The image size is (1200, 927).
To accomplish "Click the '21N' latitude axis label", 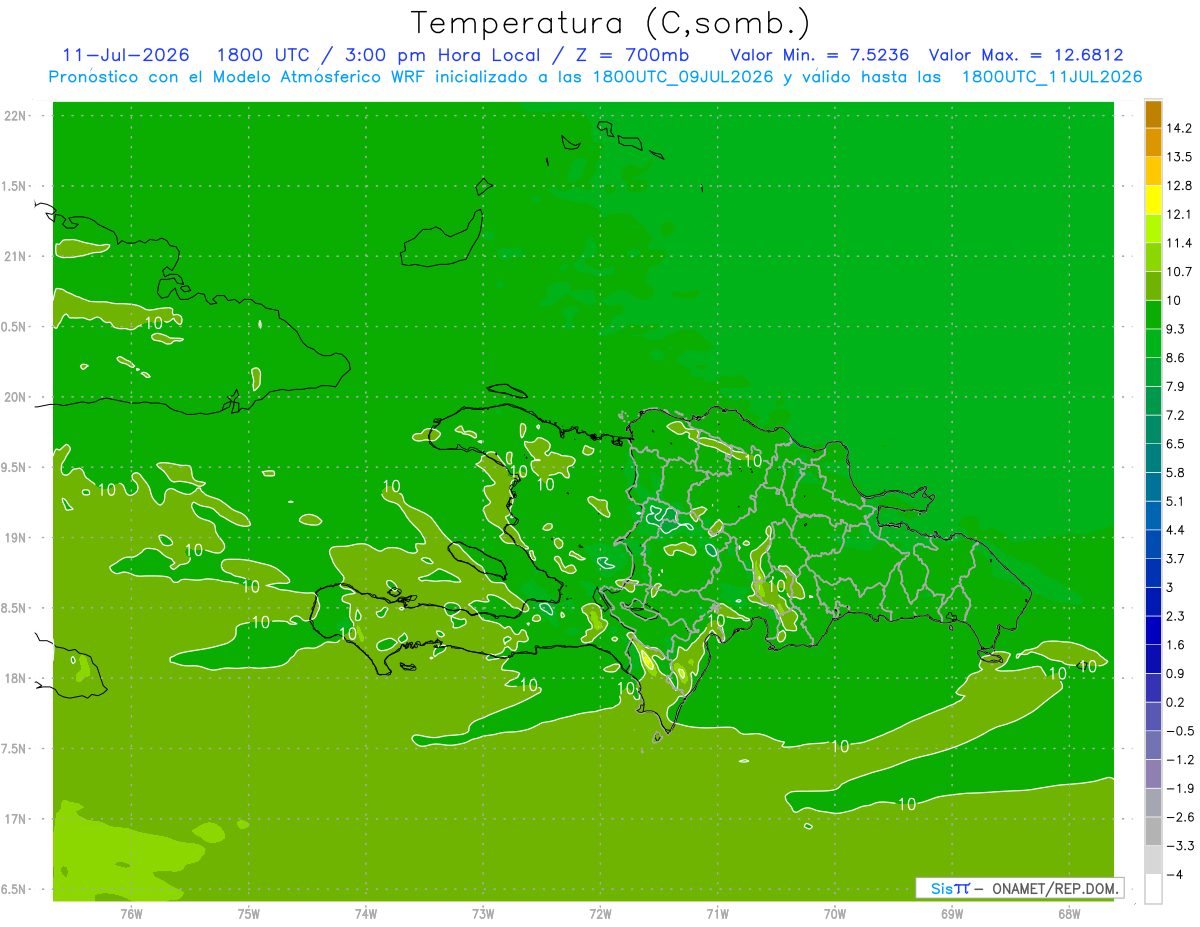I will coord(15,256).
